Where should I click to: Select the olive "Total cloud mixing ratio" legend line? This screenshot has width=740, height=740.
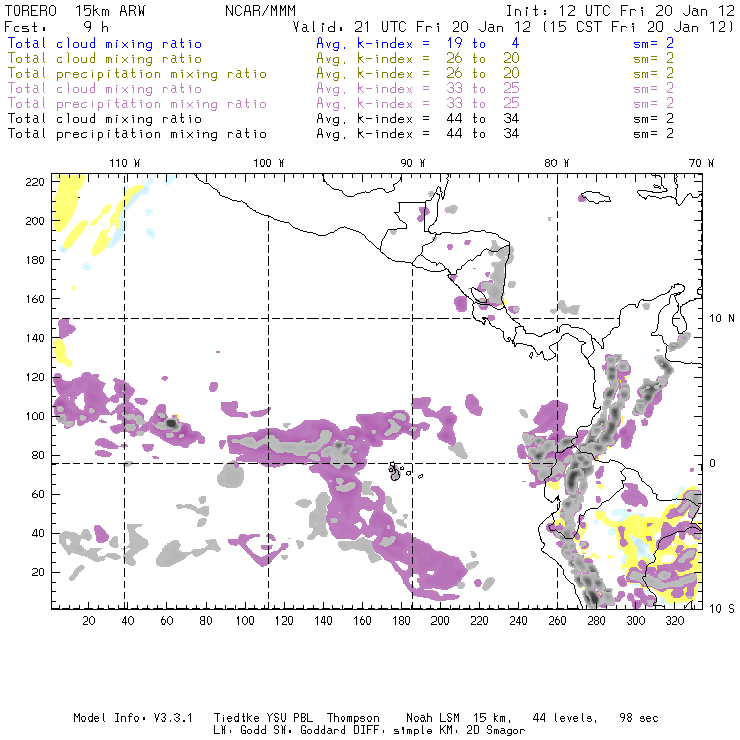click(x=105, y=59)
